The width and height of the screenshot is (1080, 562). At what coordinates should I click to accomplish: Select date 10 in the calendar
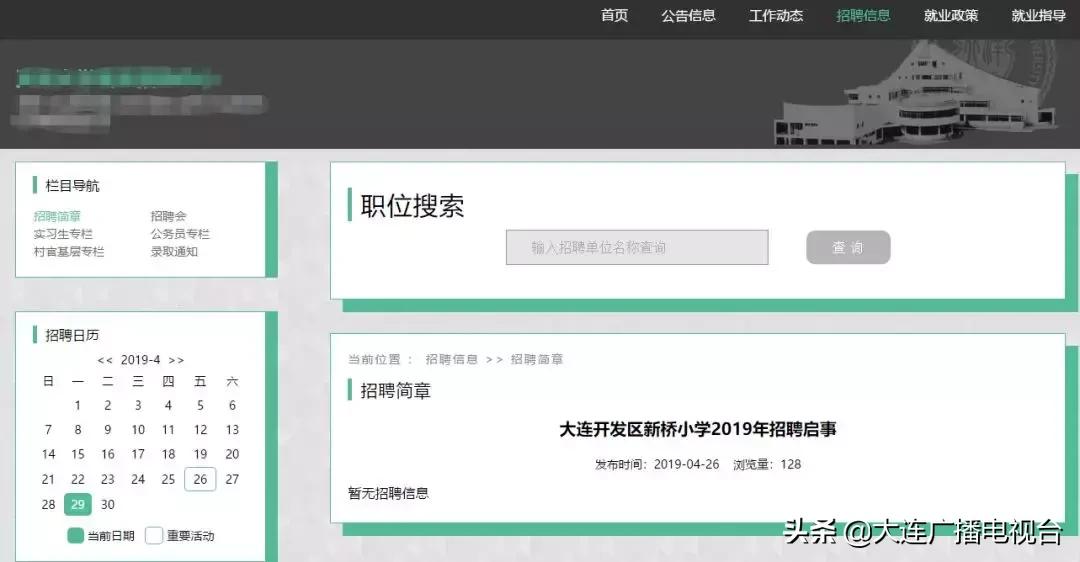138,430
